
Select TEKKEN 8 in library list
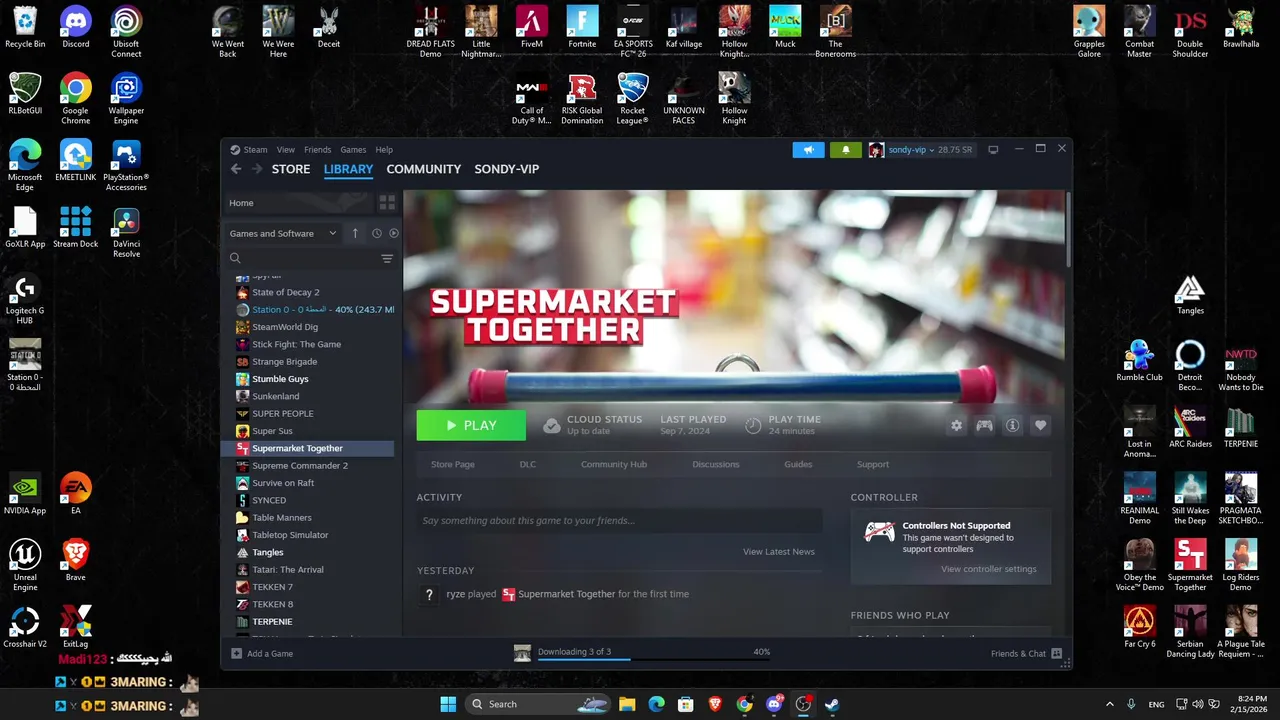point(273,604)
